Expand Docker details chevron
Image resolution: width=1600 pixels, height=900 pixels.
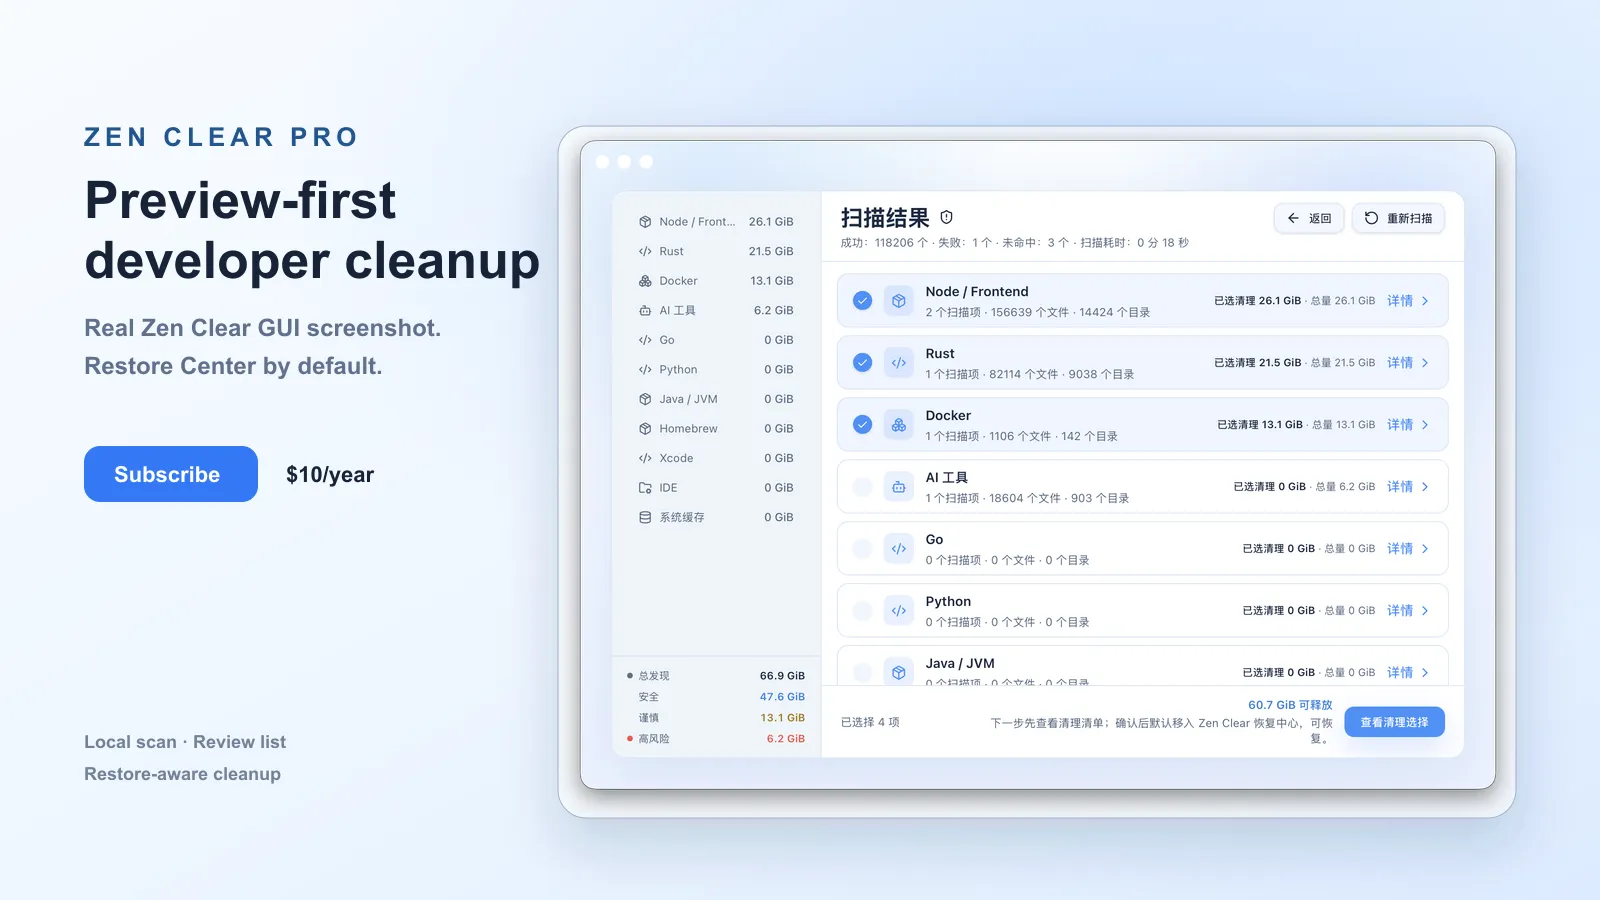tap(1425, 425)
